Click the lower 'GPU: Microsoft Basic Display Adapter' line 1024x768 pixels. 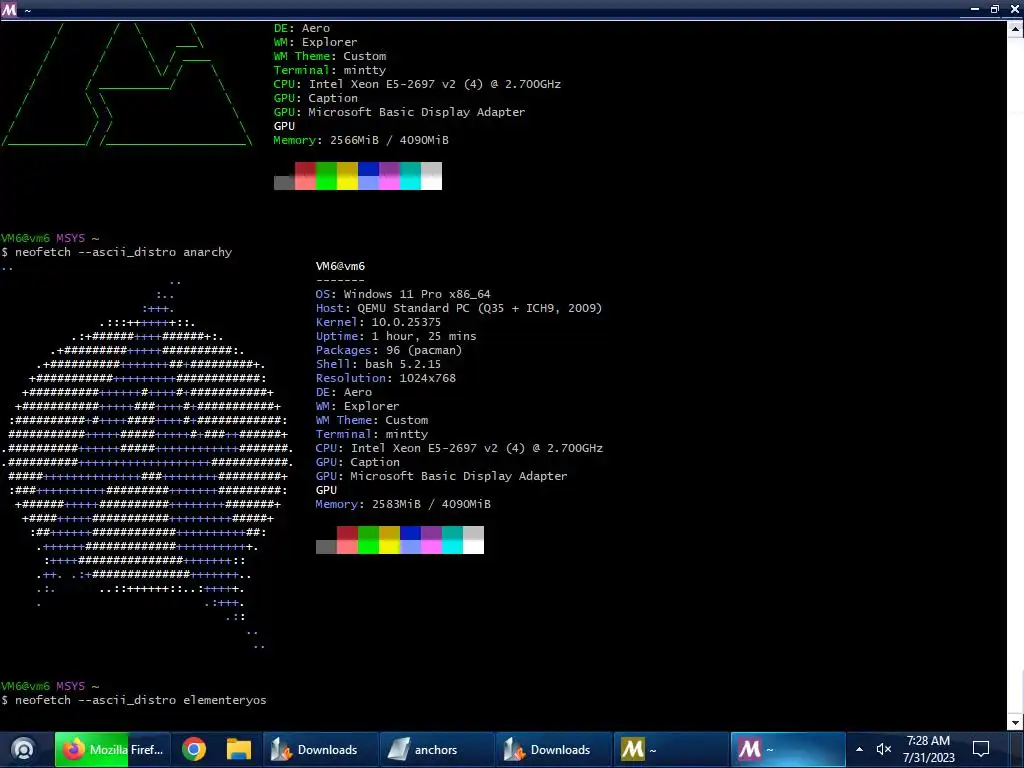coord(441,476)
